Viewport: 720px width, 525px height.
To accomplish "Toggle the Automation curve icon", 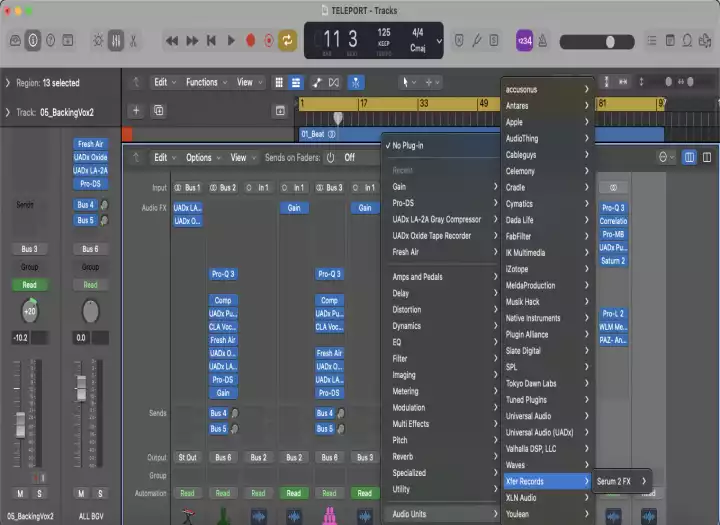I will tap(317, 83).
